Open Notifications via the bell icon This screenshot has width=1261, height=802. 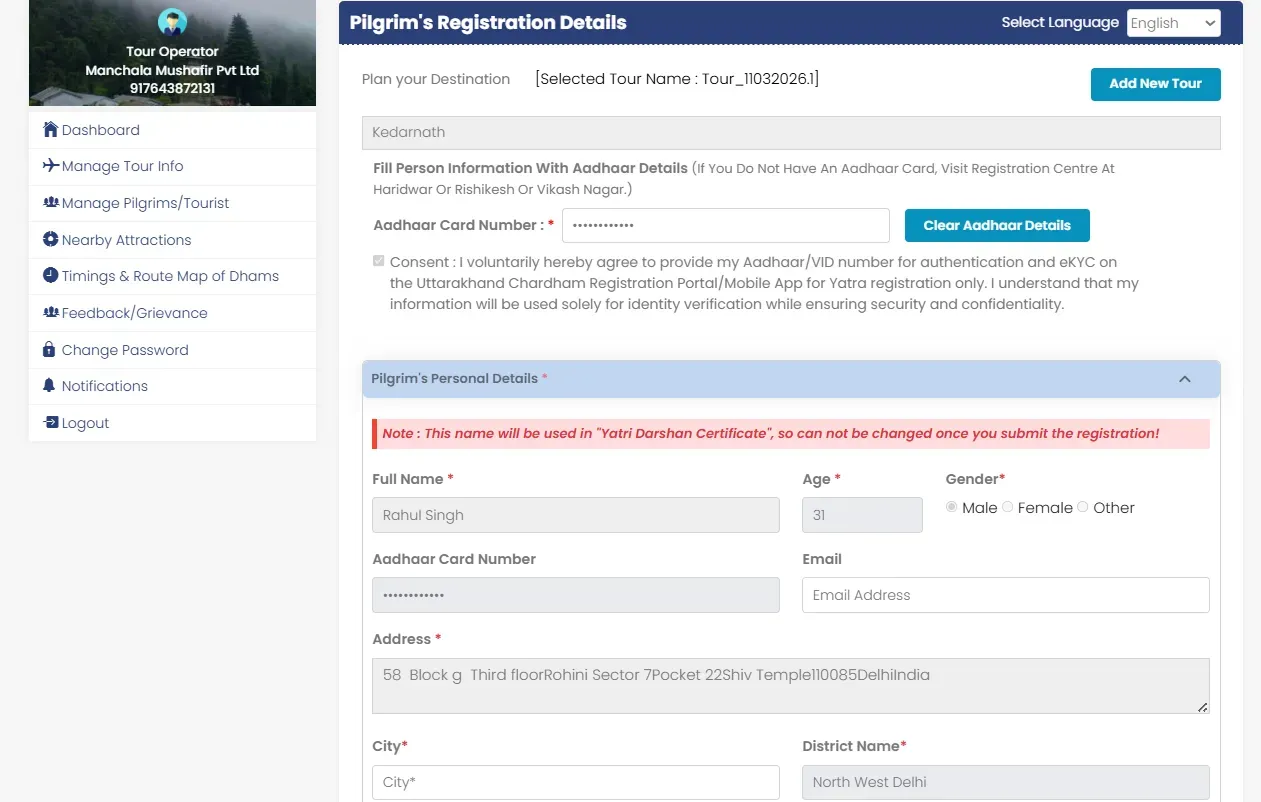coord(49,386)
